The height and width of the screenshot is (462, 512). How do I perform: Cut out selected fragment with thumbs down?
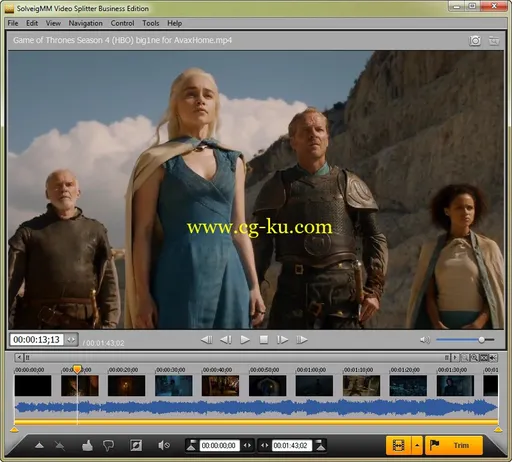(109, 445)
